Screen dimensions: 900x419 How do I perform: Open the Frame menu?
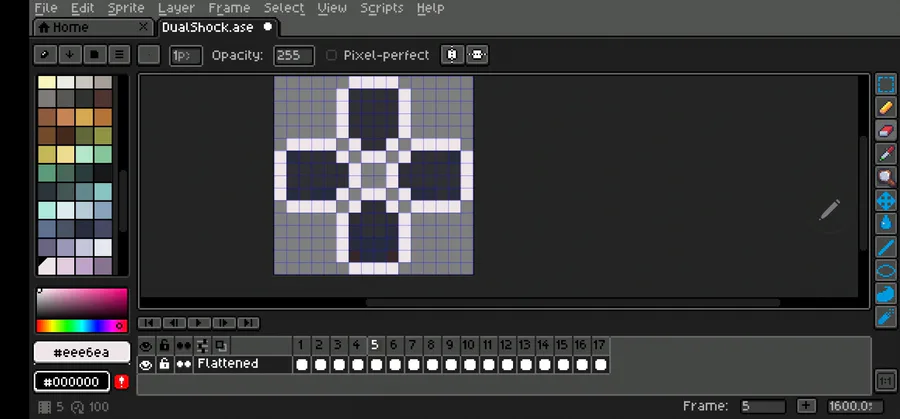click(229, 8)
